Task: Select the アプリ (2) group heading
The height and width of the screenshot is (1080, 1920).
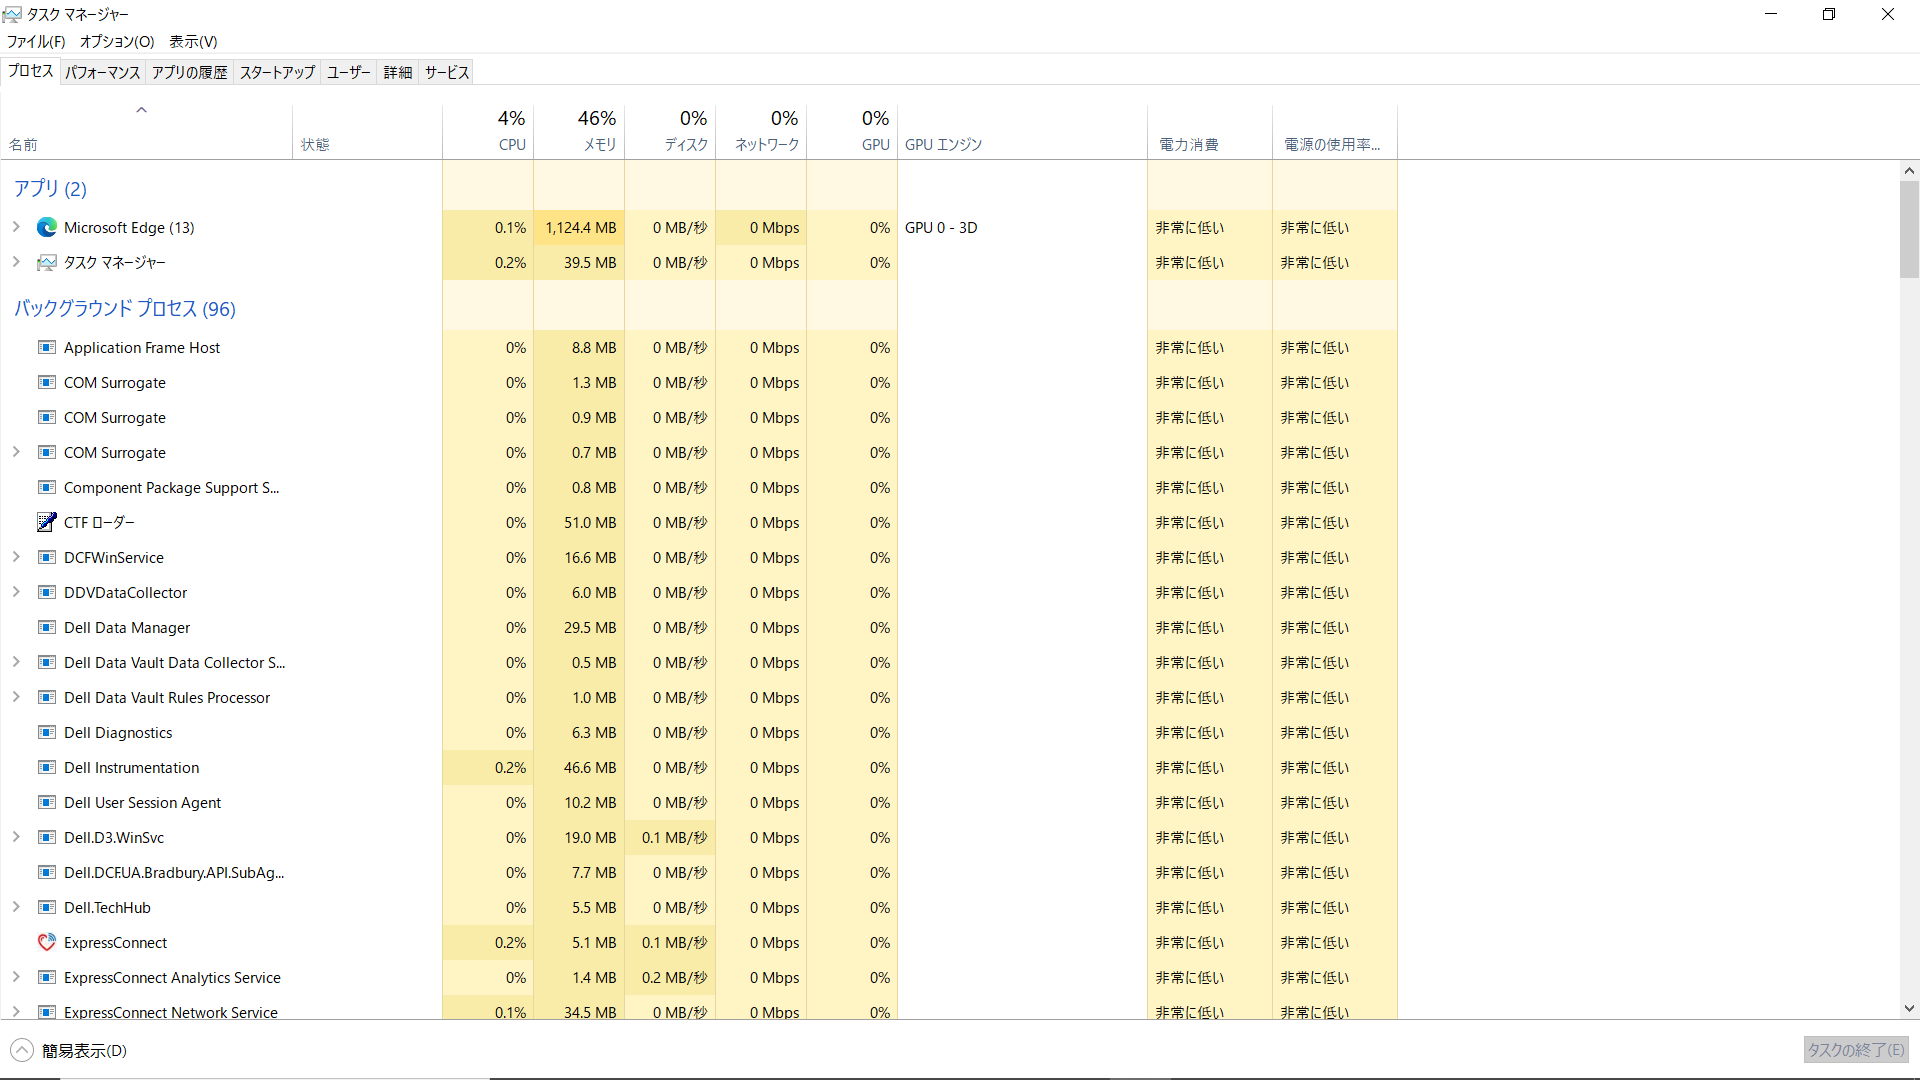Action: [50, 188]
